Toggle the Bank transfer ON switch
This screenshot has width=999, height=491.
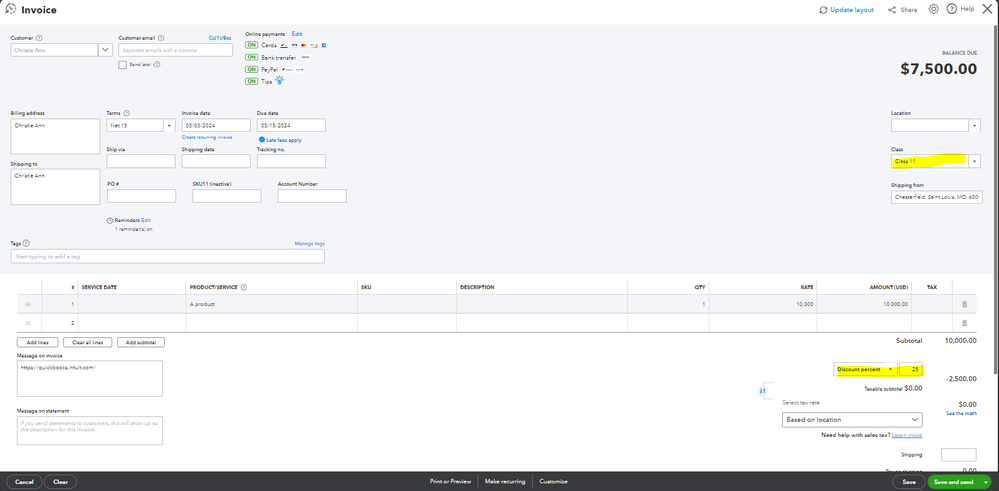coord(252,57)
